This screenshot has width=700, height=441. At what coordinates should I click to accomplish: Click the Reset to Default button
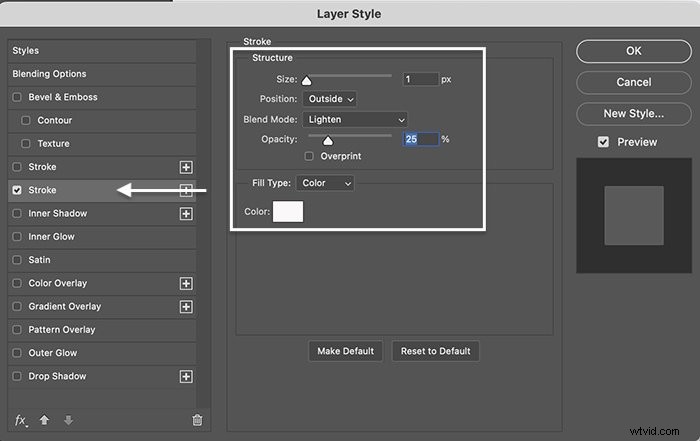(435, 351)
